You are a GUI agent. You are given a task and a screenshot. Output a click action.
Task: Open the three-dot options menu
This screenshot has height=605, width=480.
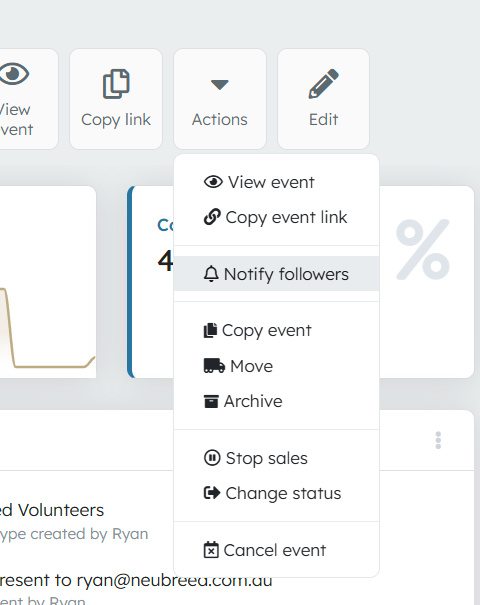coord(438,440)
